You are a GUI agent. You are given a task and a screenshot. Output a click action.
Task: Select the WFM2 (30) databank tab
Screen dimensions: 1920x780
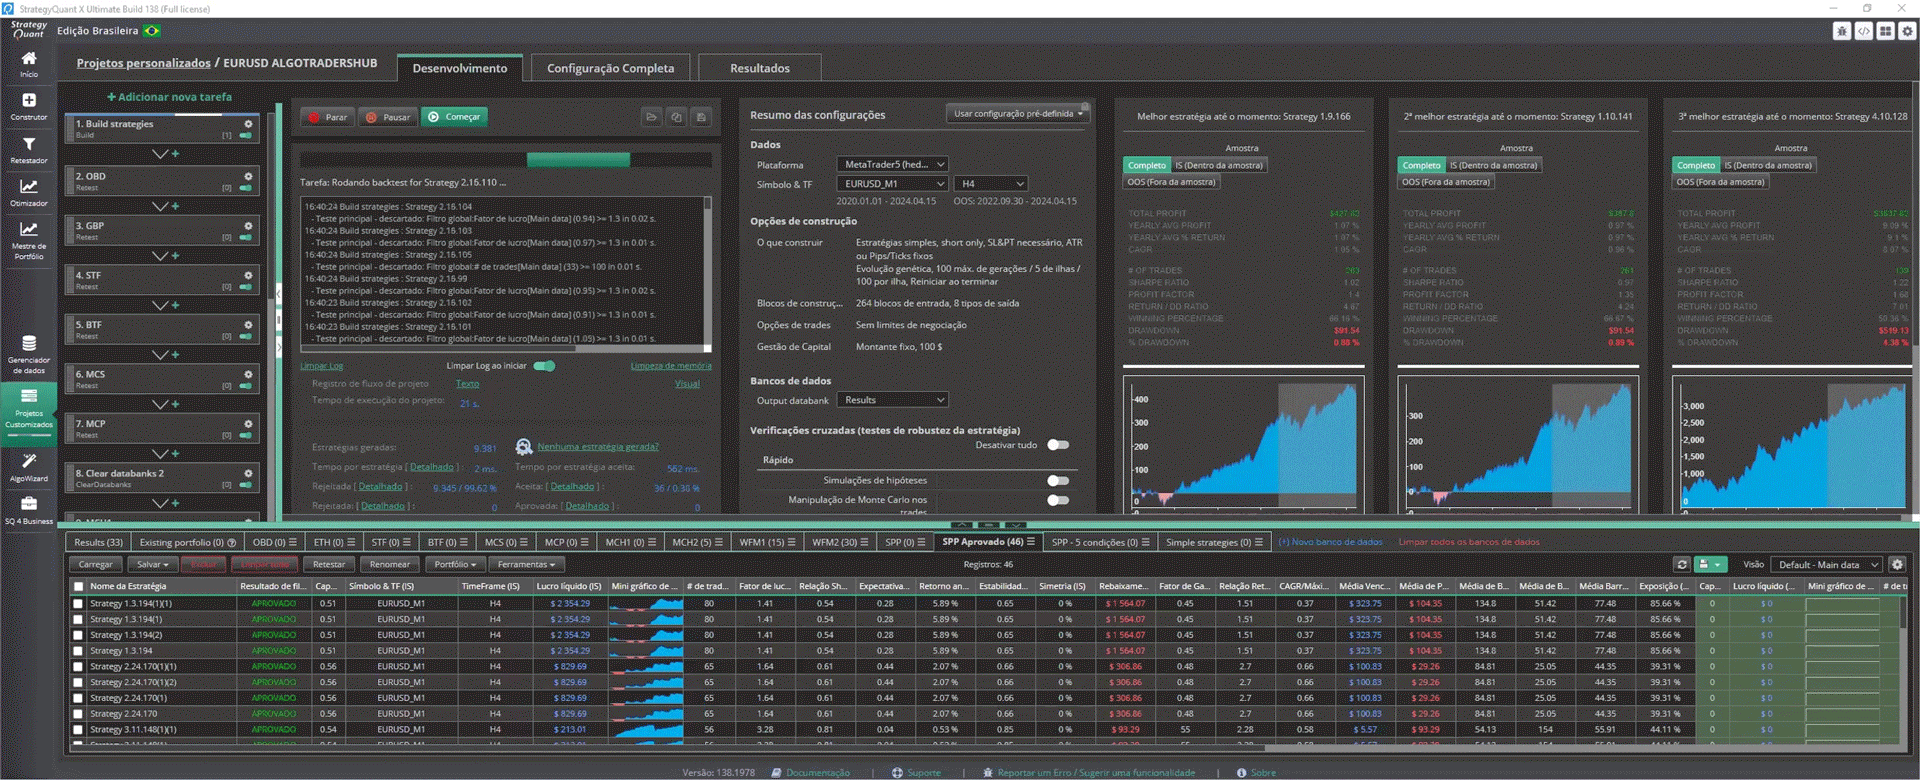pyautogui.click(x=840, y=542)
